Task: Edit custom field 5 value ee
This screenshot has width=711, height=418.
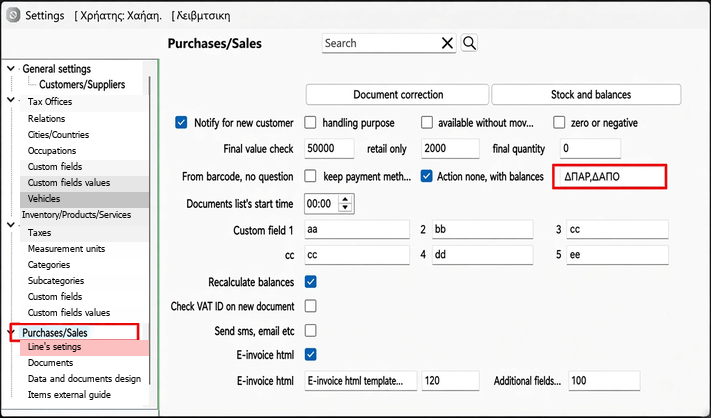Action: (617, 255)
